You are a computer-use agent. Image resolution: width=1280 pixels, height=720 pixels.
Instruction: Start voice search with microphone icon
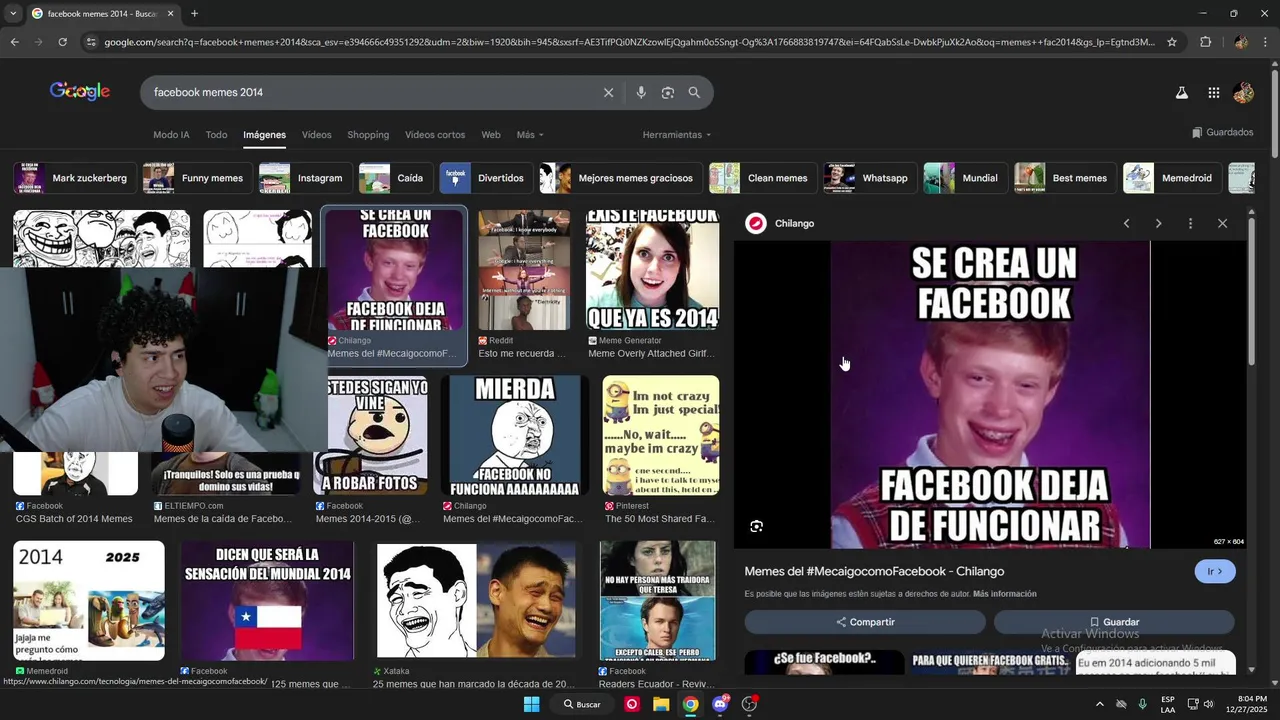tap(641, 92)
